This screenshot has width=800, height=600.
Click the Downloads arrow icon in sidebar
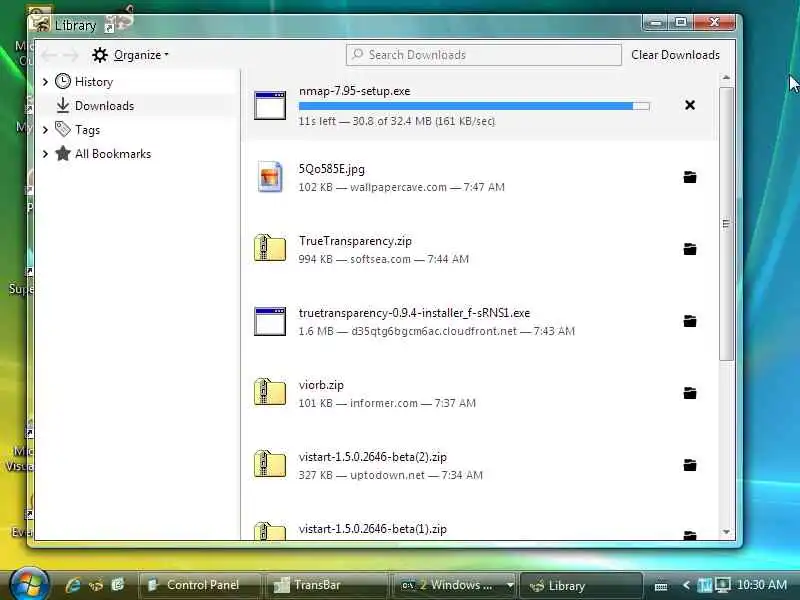(x=63, y=105)
